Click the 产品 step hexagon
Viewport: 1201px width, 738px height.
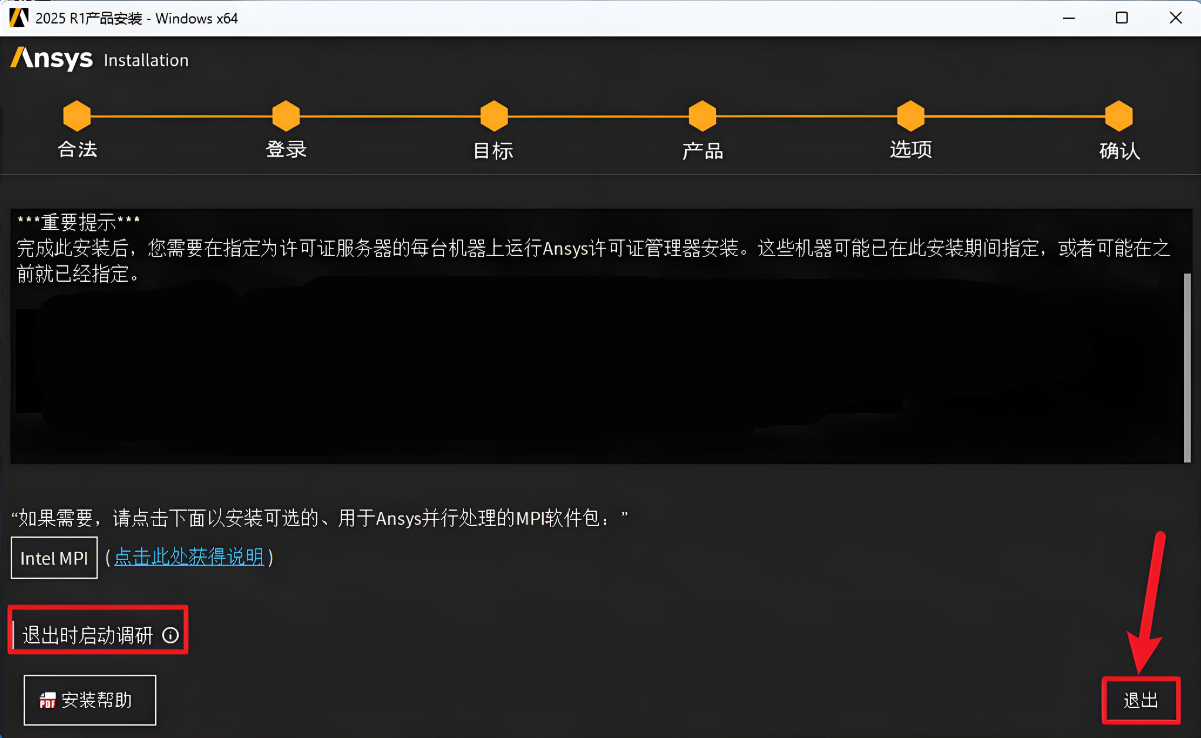(702, 116)
